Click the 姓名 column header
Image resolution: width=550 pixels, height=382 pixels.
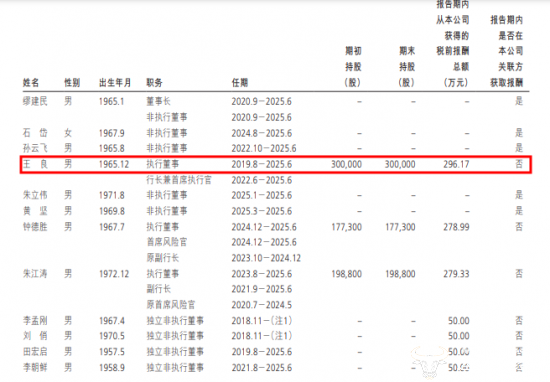click(31, 83)
